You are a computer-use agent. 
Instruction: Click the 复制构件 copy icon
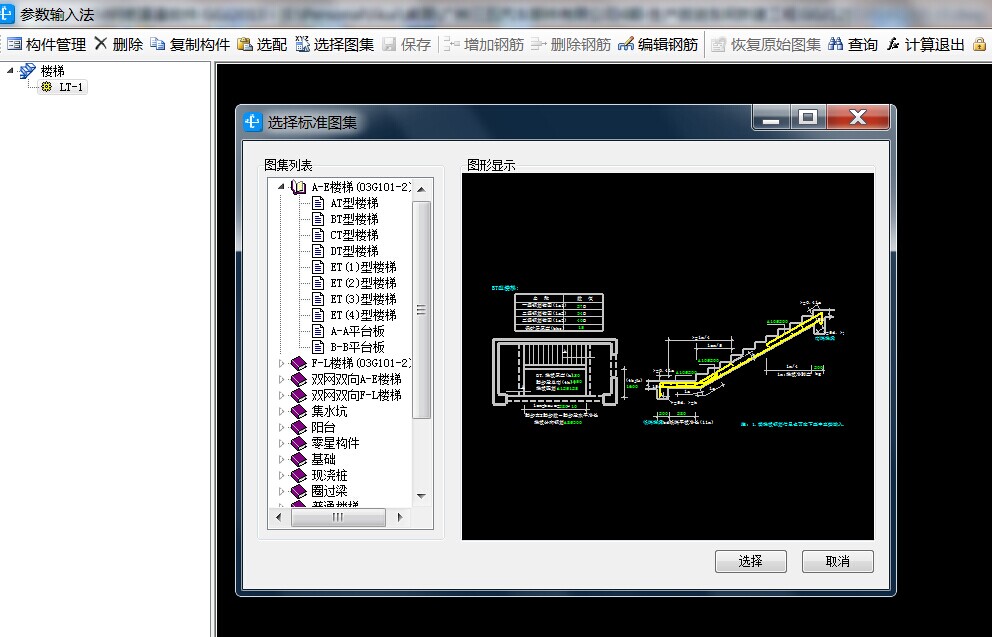[158, 44]
